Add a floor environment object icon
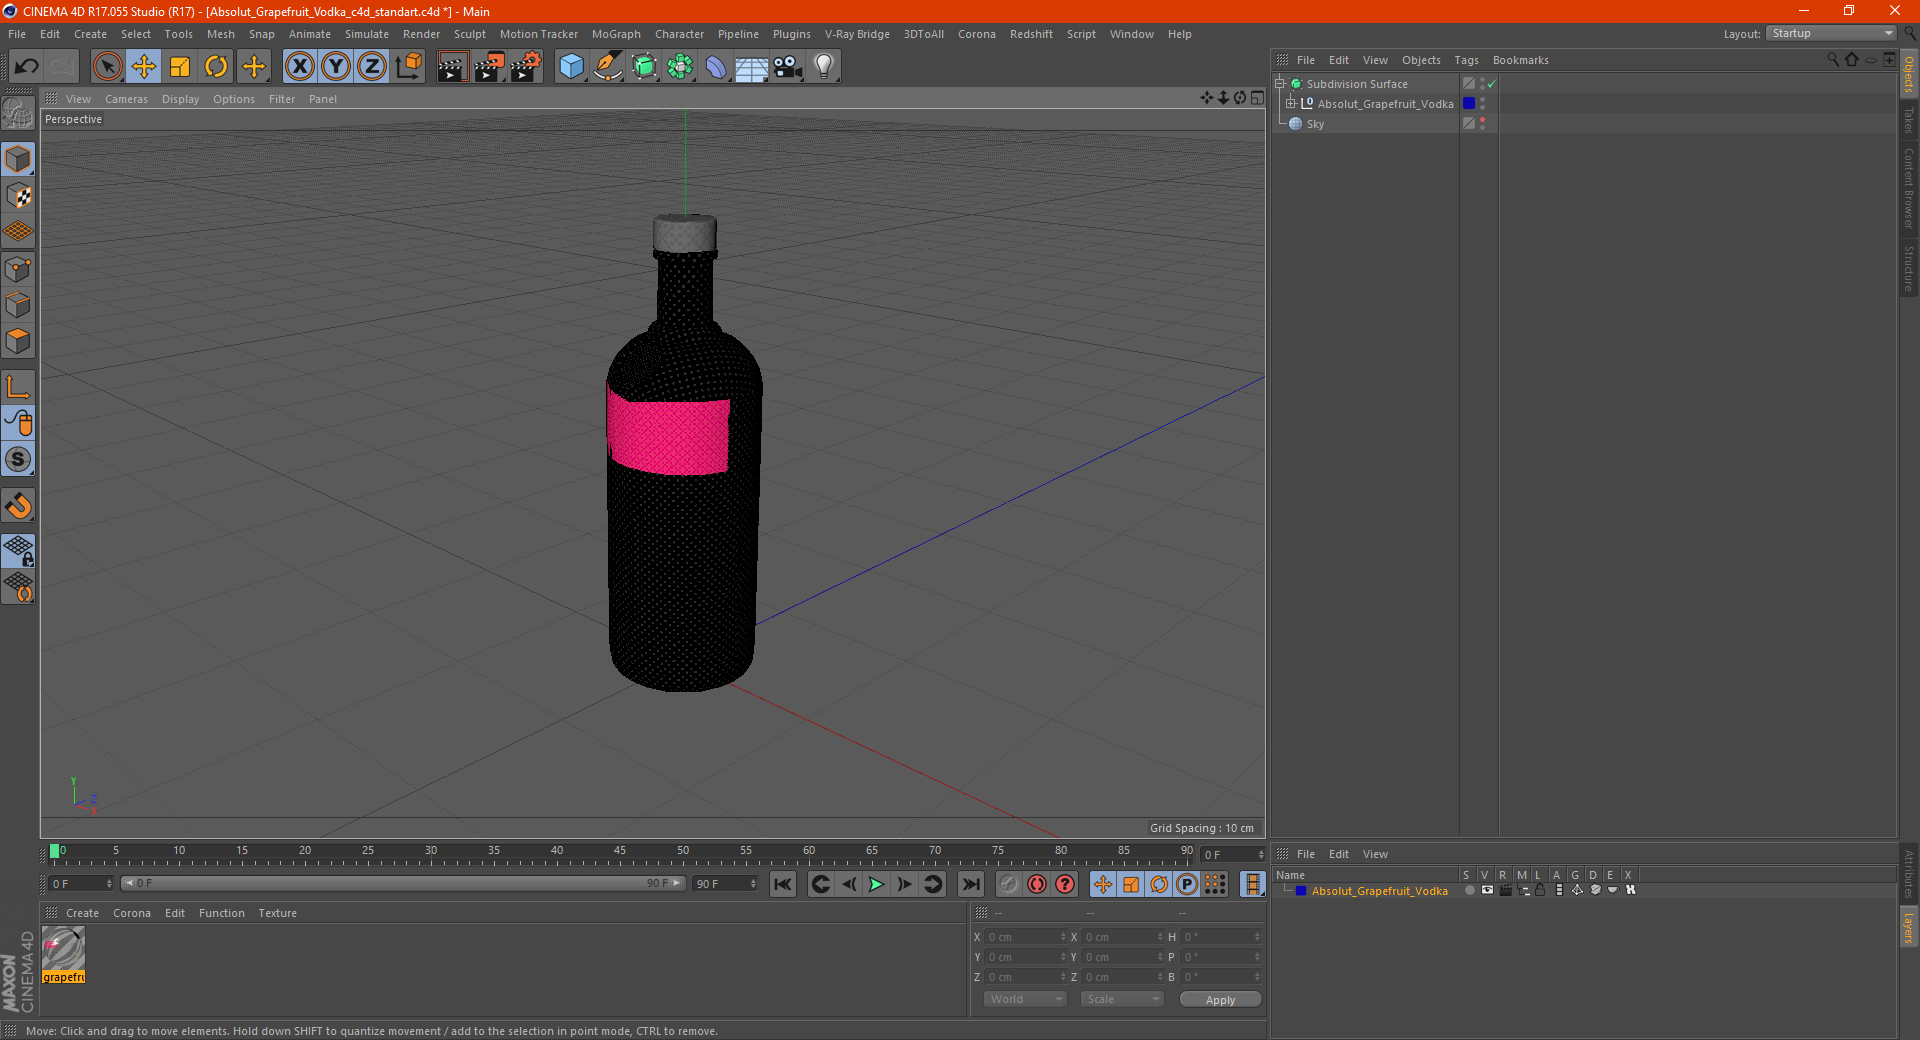The width and height of the screenshot is (1920, 1040). coord(752,67)
